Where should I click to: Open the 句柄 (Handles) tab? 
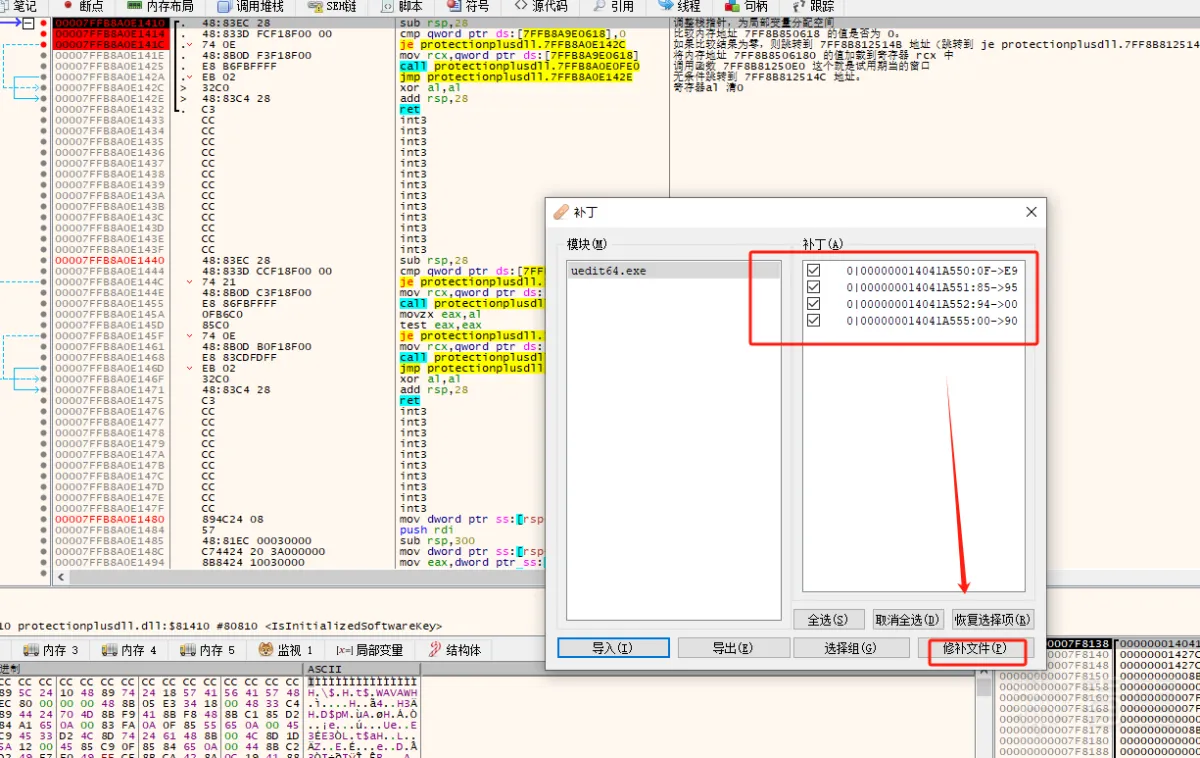tap(747, 6)
